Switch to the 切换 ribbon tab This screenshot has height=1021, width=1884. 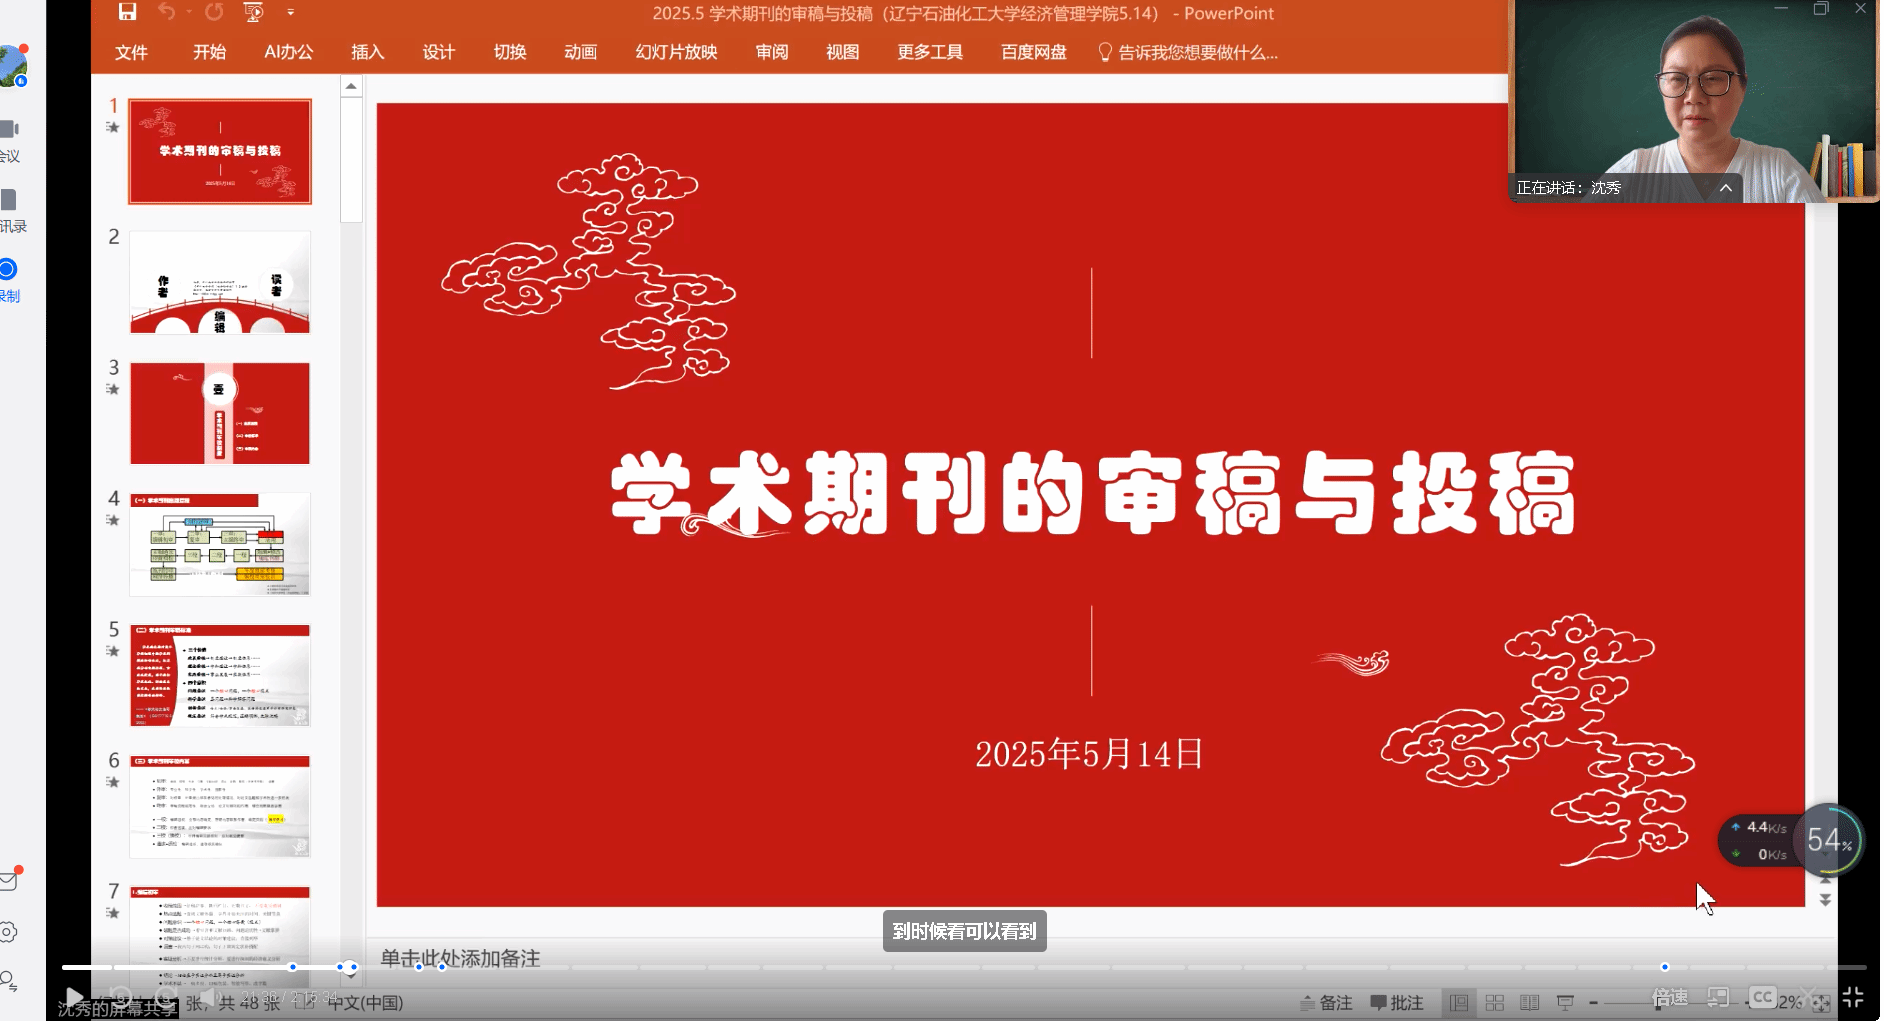coord(509,52)
